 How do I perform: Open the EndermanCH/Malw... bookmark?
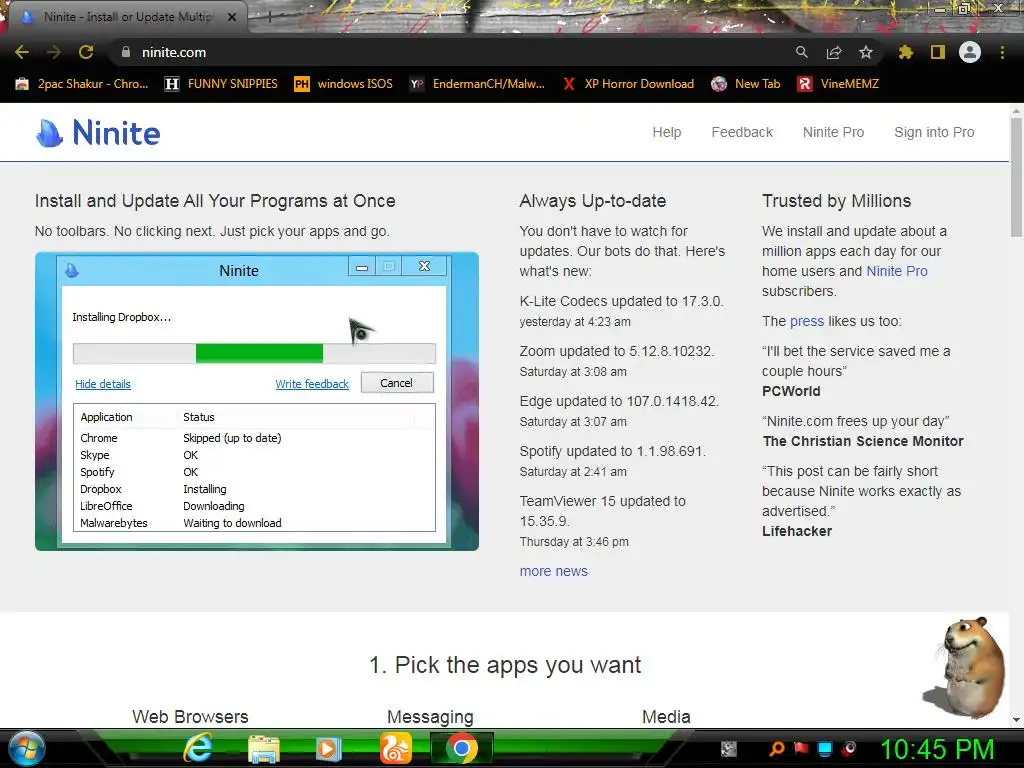pos(477,84)
